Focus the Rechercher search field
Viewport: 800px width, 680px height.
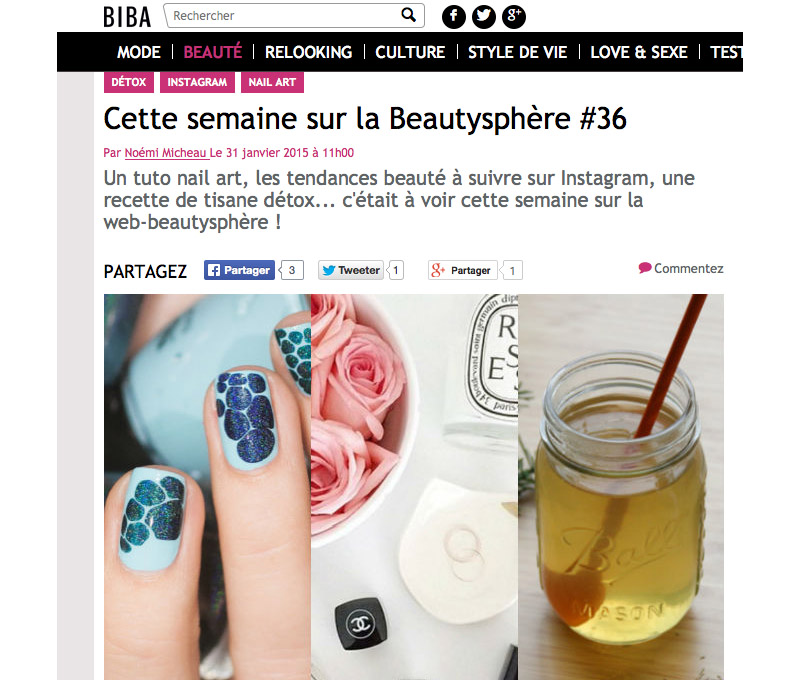pyautogui.click(x=284, y=16)
